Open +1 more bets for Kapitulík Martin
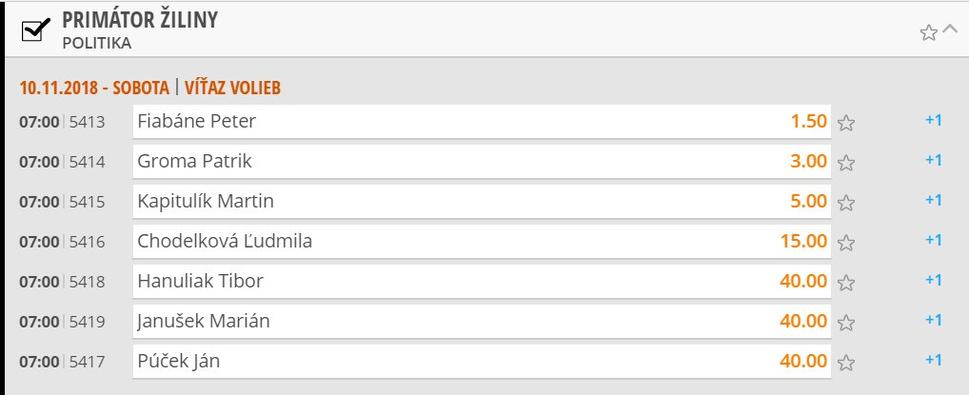The image size is (969, 395). [933, 200]
